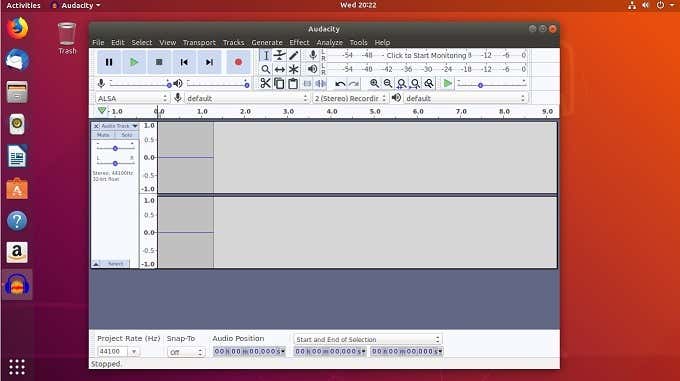Image resolution: width=680 pixels, height=381 pixels.
Task: Select the Draw (pencil) tool
Action: (x=294, y=55)
